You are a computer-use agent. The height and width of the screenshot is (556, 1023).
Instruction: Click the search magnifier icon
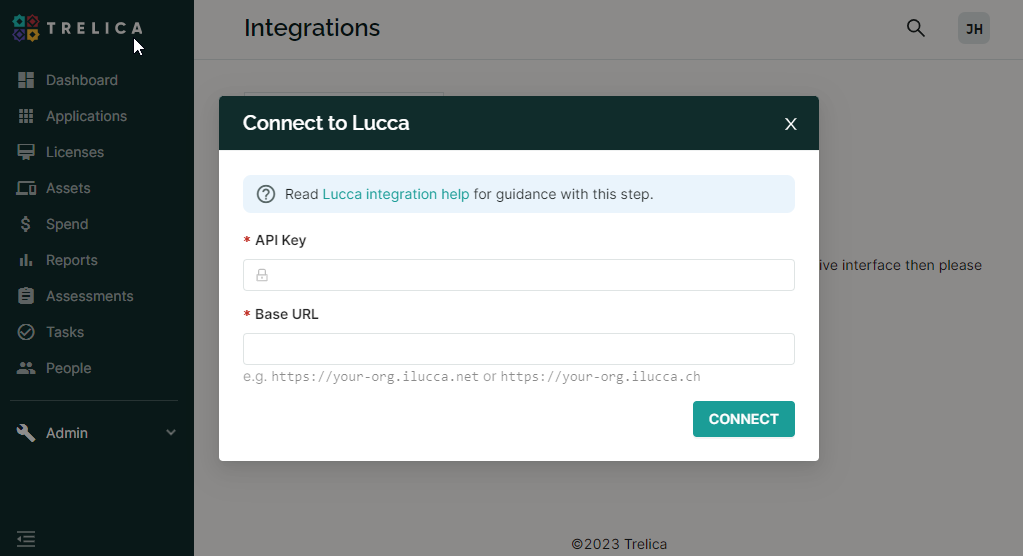[916, 28]
